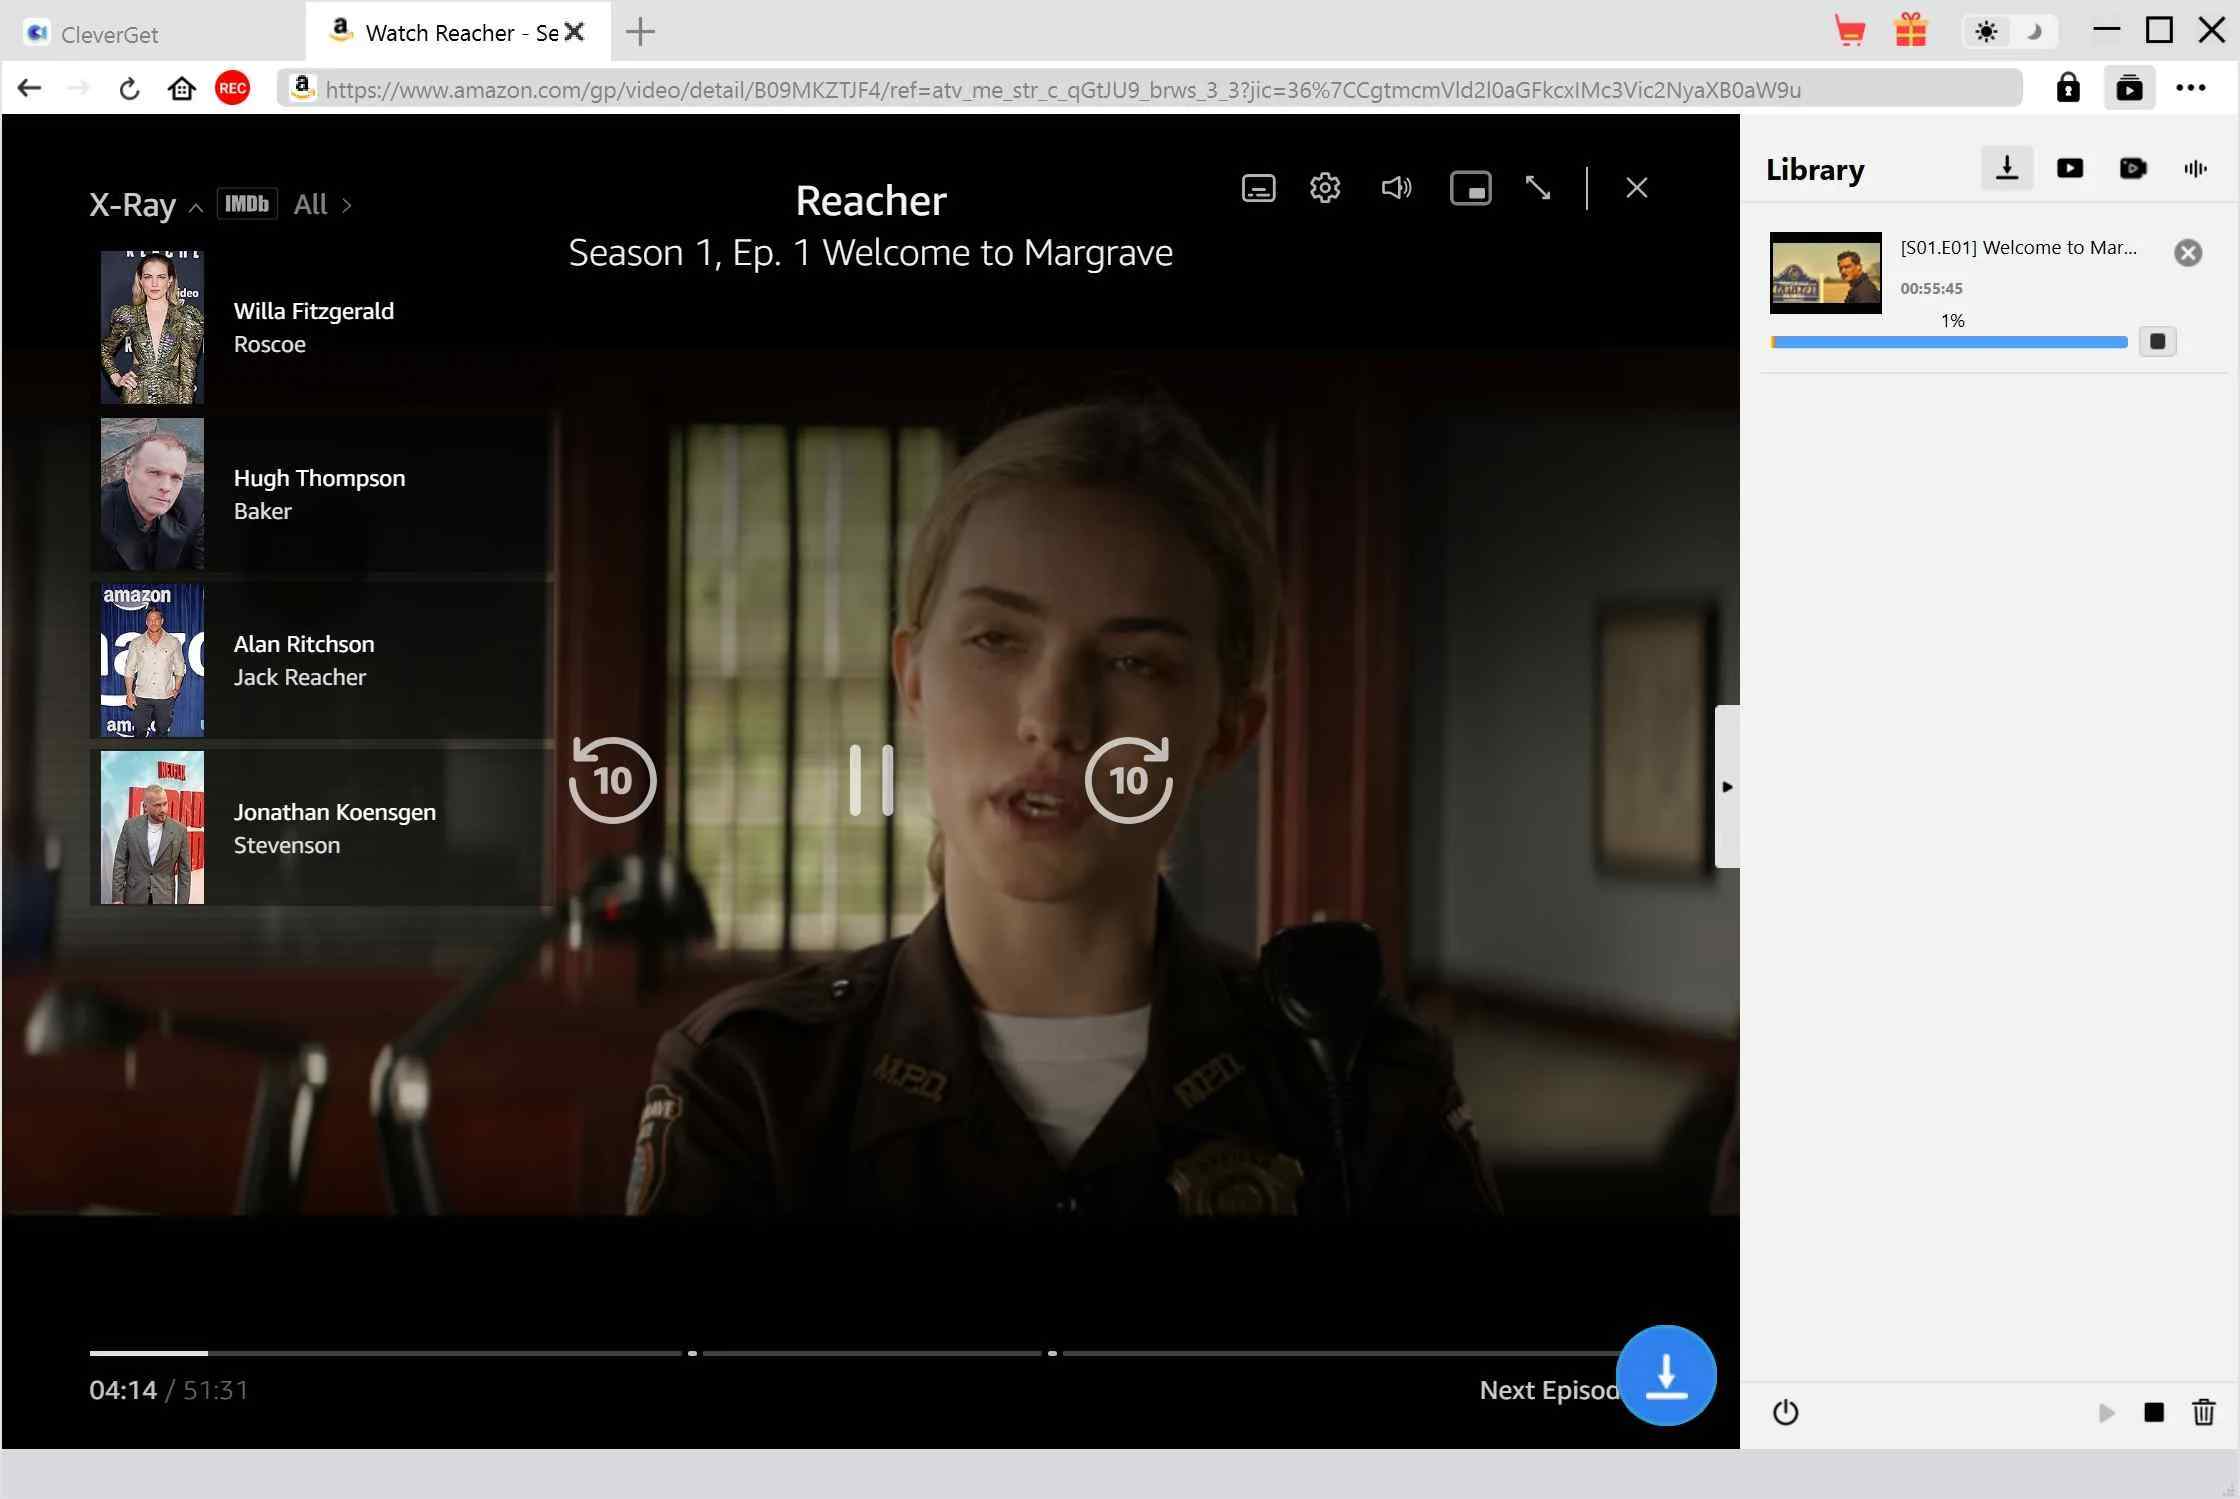The image size is (2240, 1499).
Task: Switch Library to video downloads view
Action: pyautogui.click(x=2070, y=168)
